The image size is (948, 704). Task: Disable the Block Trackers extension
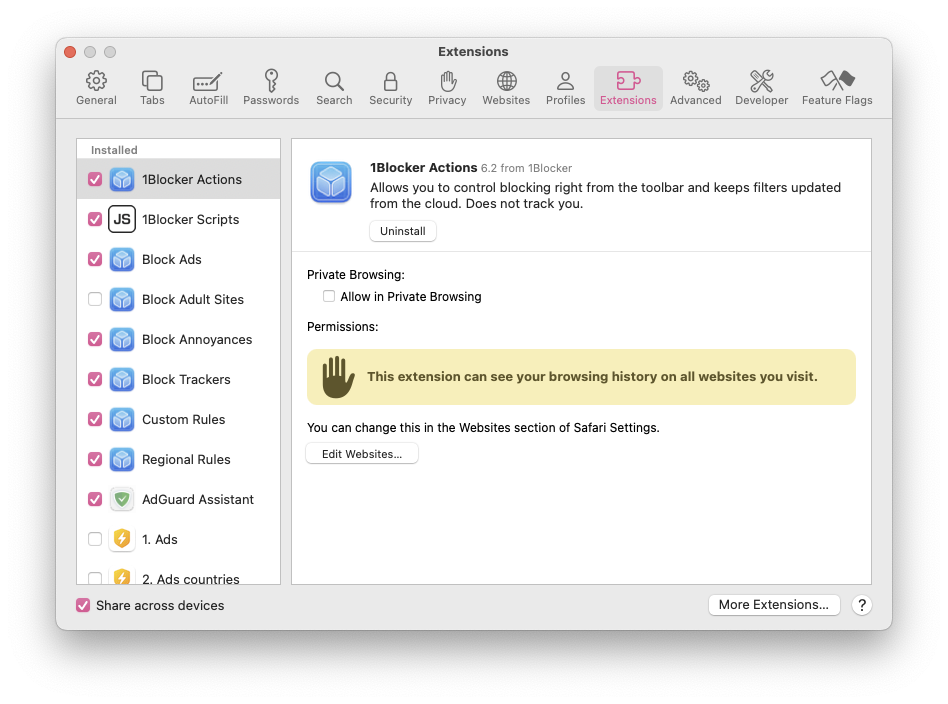[x=95, y=379]
